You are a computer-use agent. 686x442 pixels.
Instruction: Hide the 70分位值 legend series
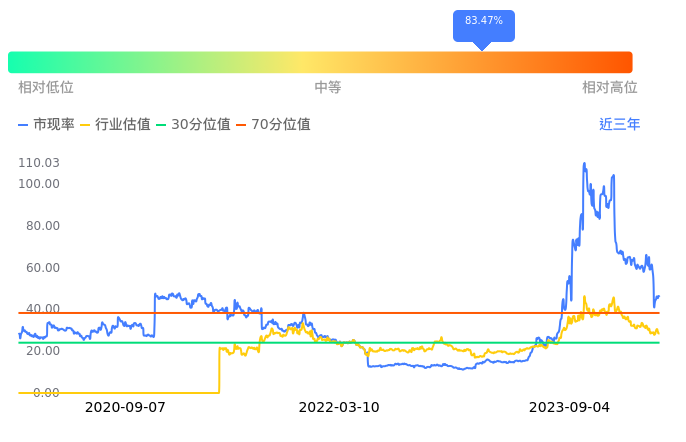[x=271, y=125]
